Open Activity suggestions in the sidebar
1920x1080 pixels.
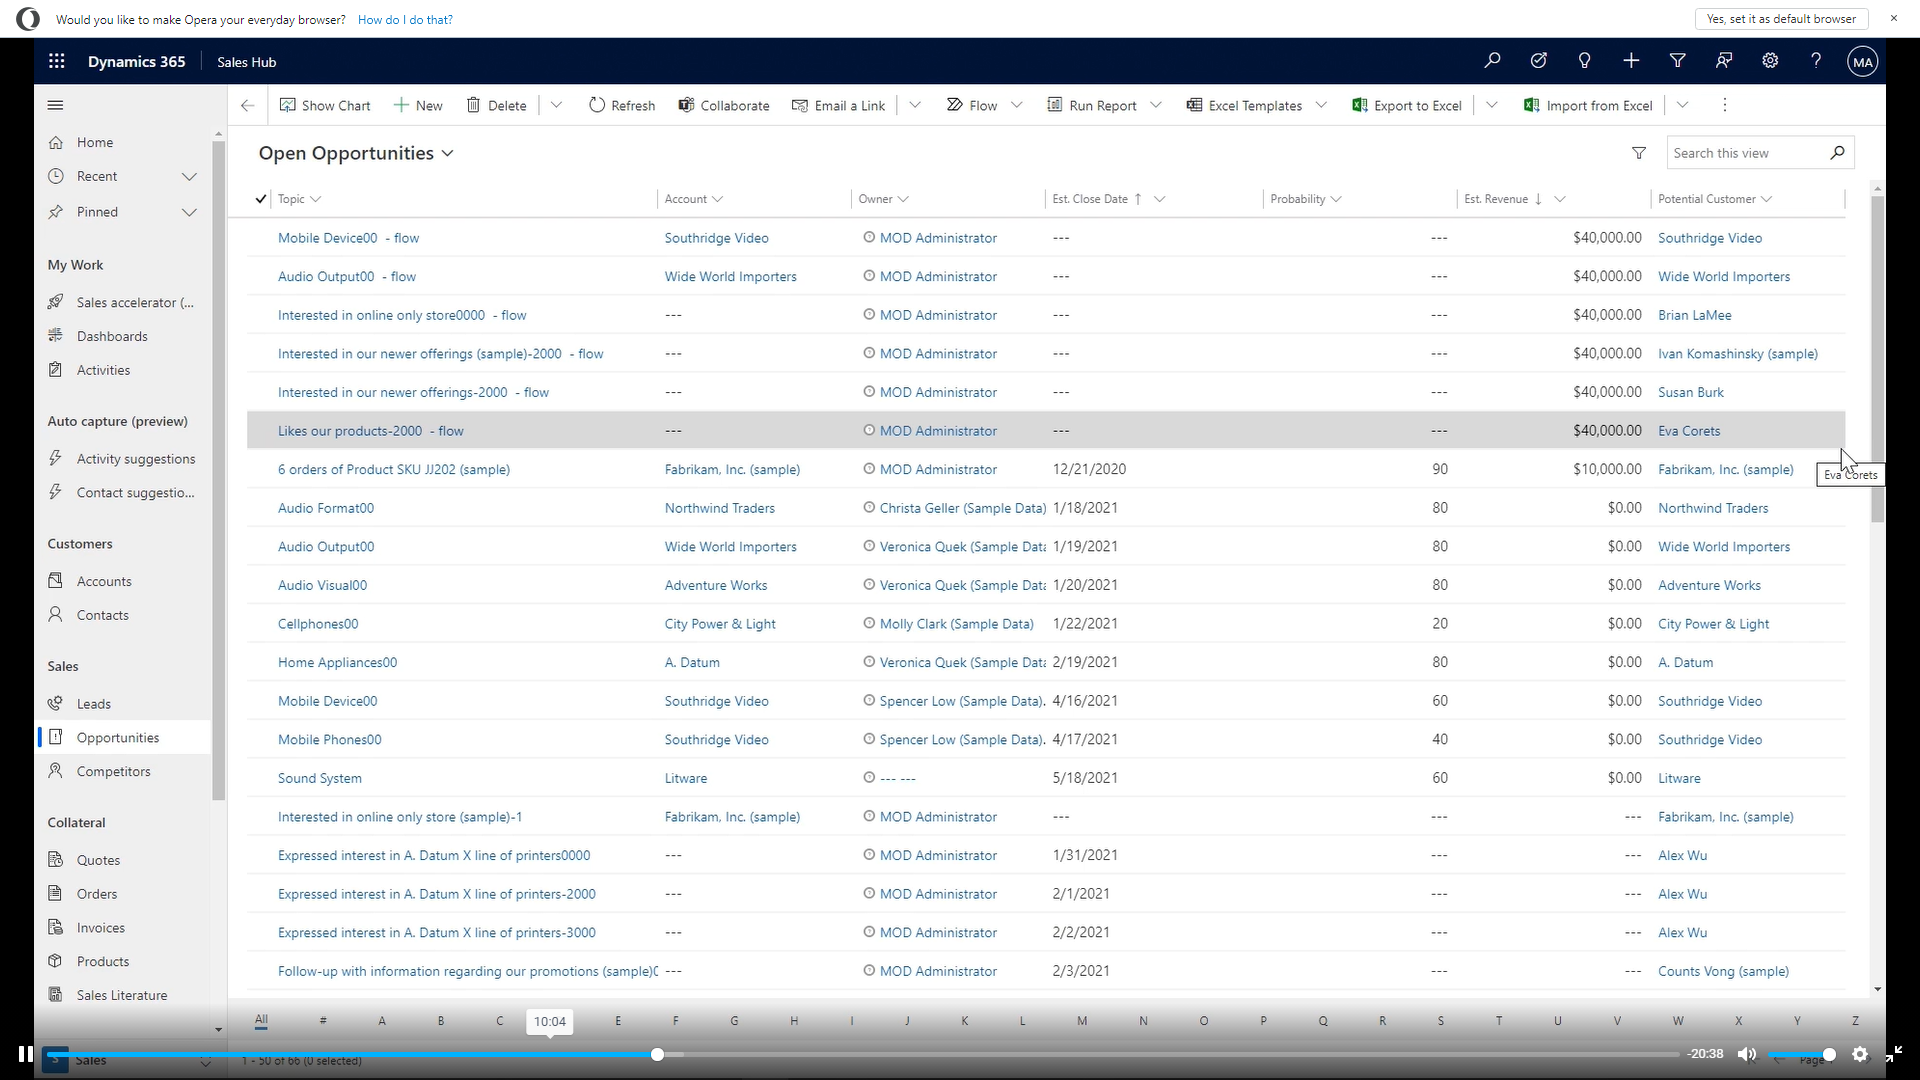tap(136, 459)
